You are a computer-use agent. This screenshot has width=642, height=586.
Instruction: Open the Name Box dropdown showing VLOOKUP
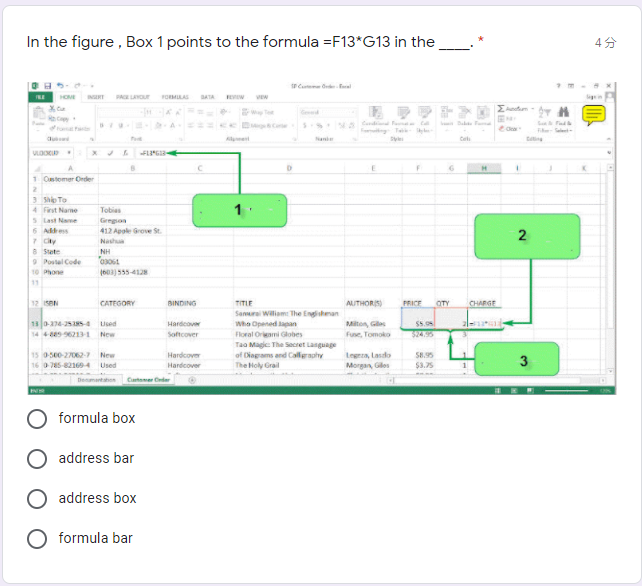point(69,153)
